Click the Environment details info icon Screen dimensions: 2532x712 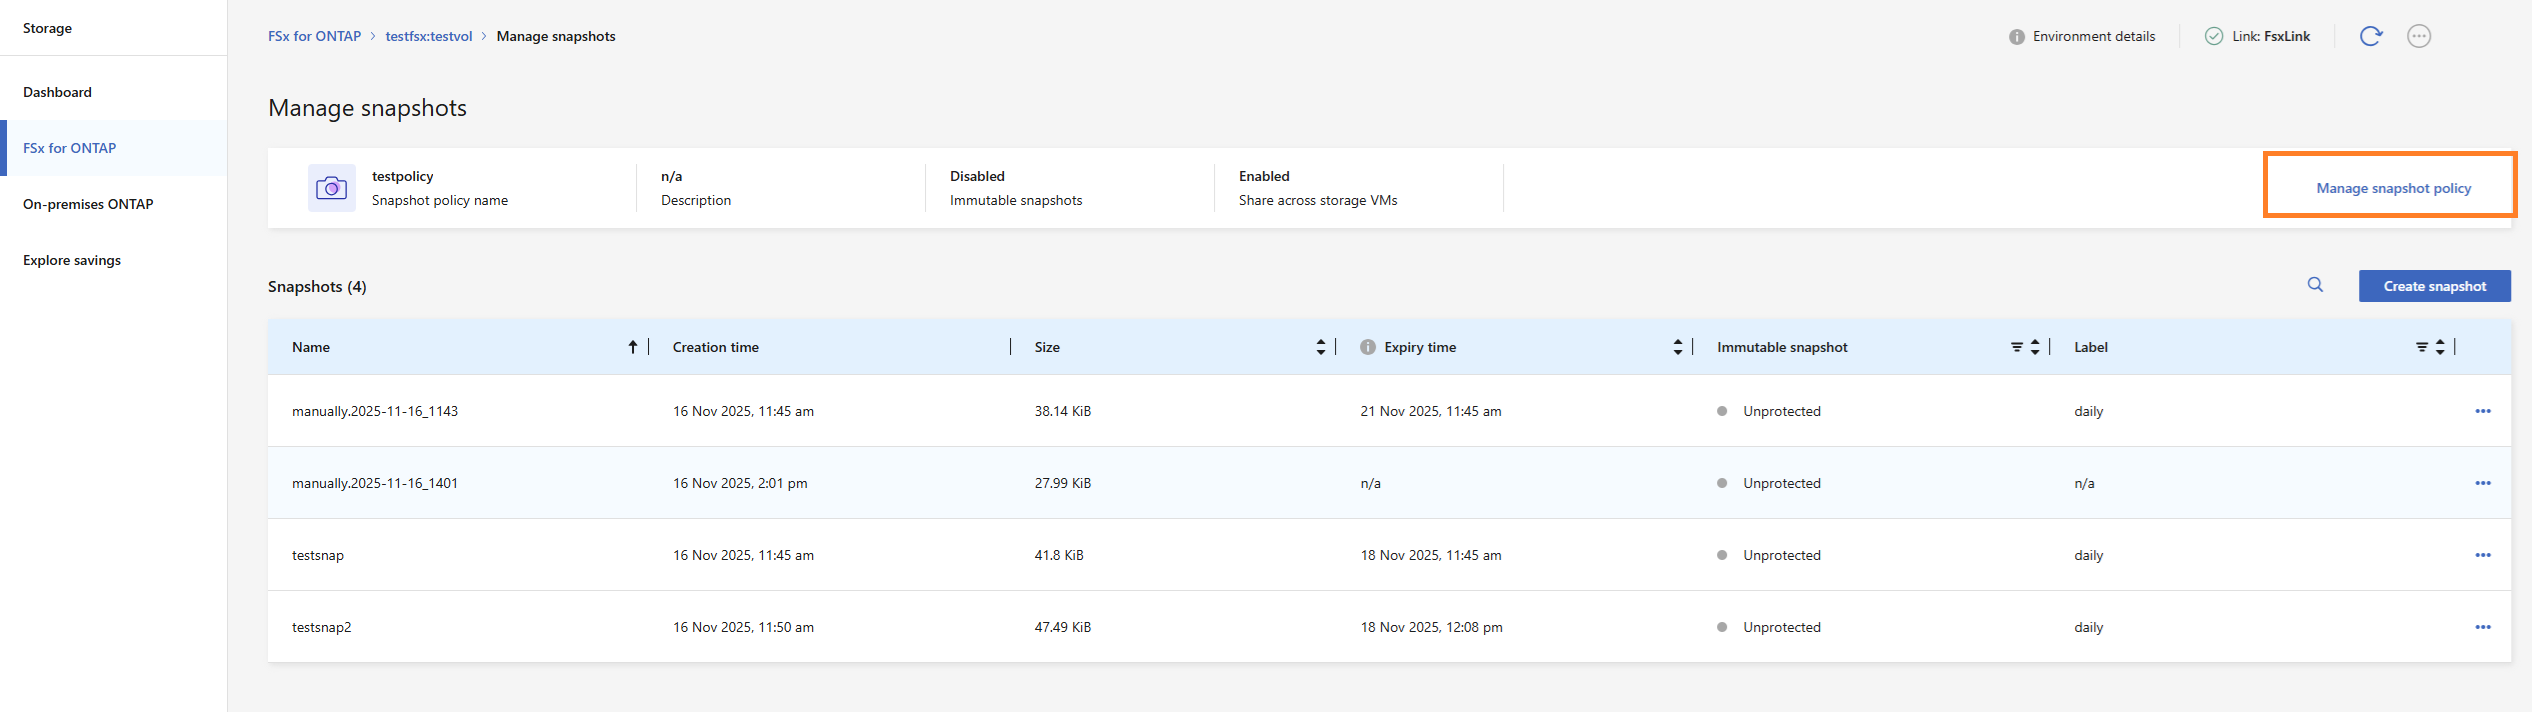[x=2017, y=37]
